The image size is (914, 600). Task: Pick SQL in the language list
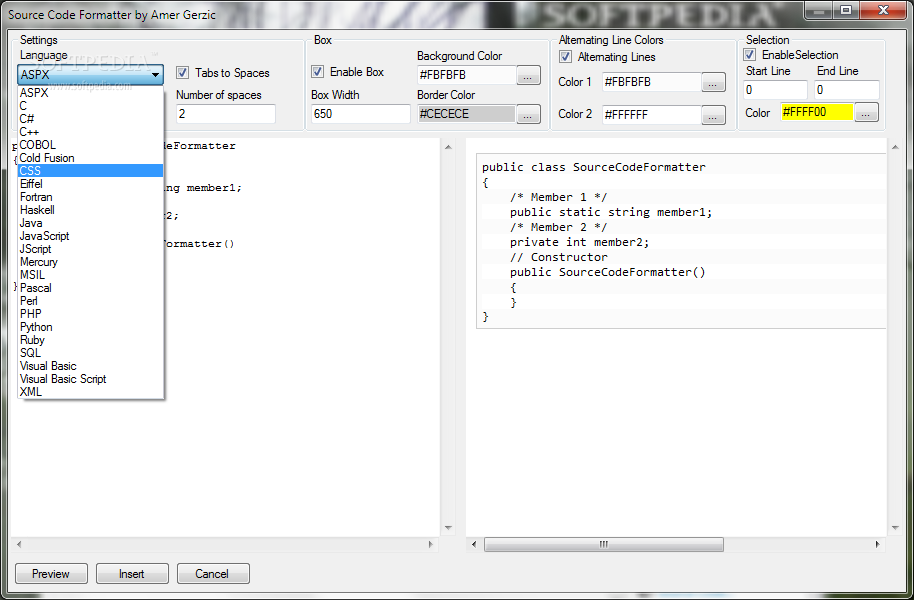(90, 353)
